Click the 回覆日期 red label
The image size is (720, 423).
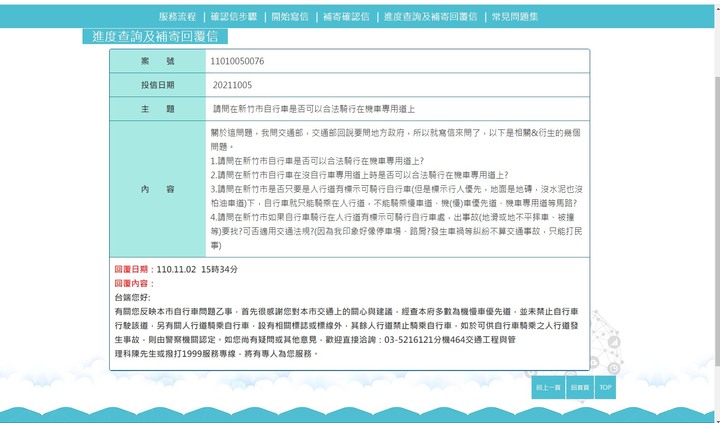(133, 270)
